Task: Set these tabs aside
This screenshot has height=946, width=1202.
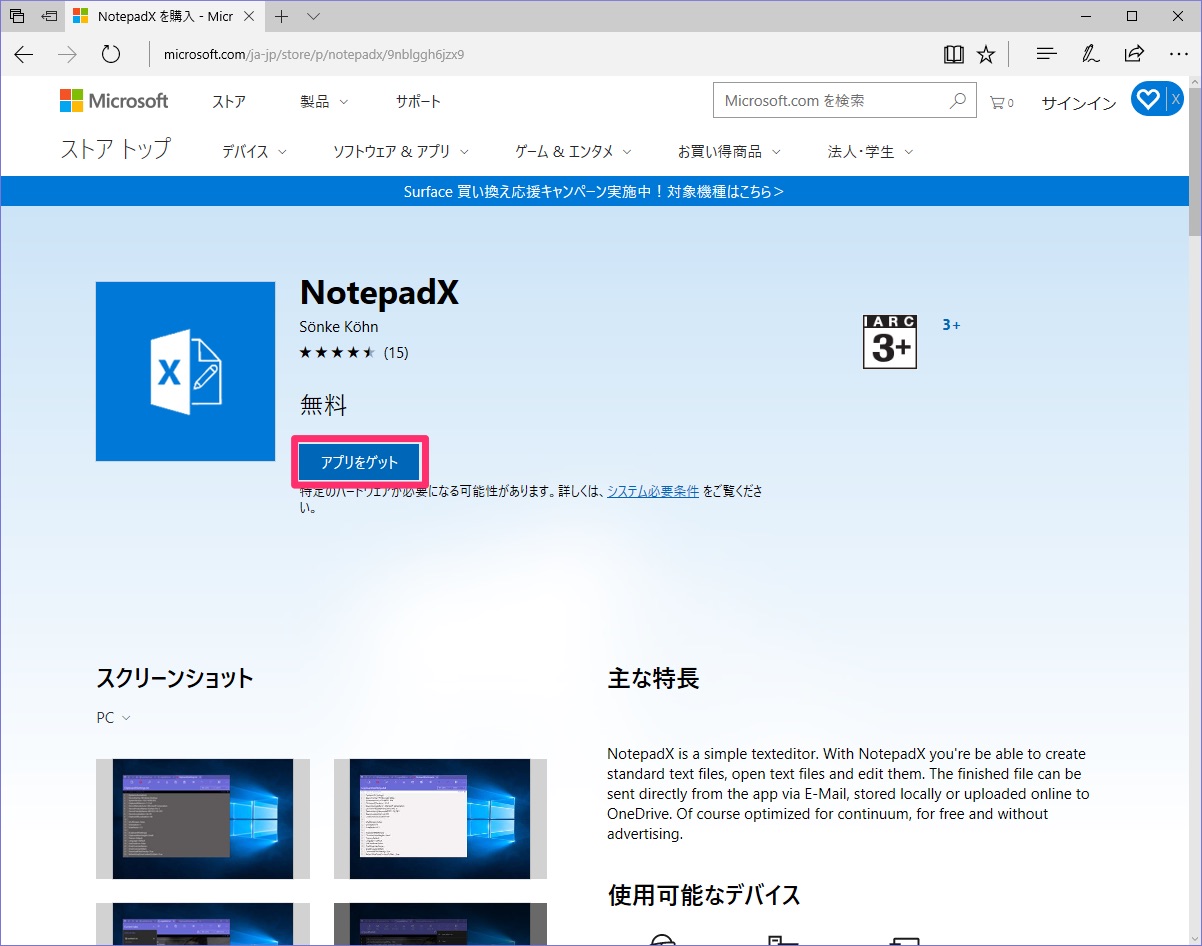Action: (x=49, y=16)
